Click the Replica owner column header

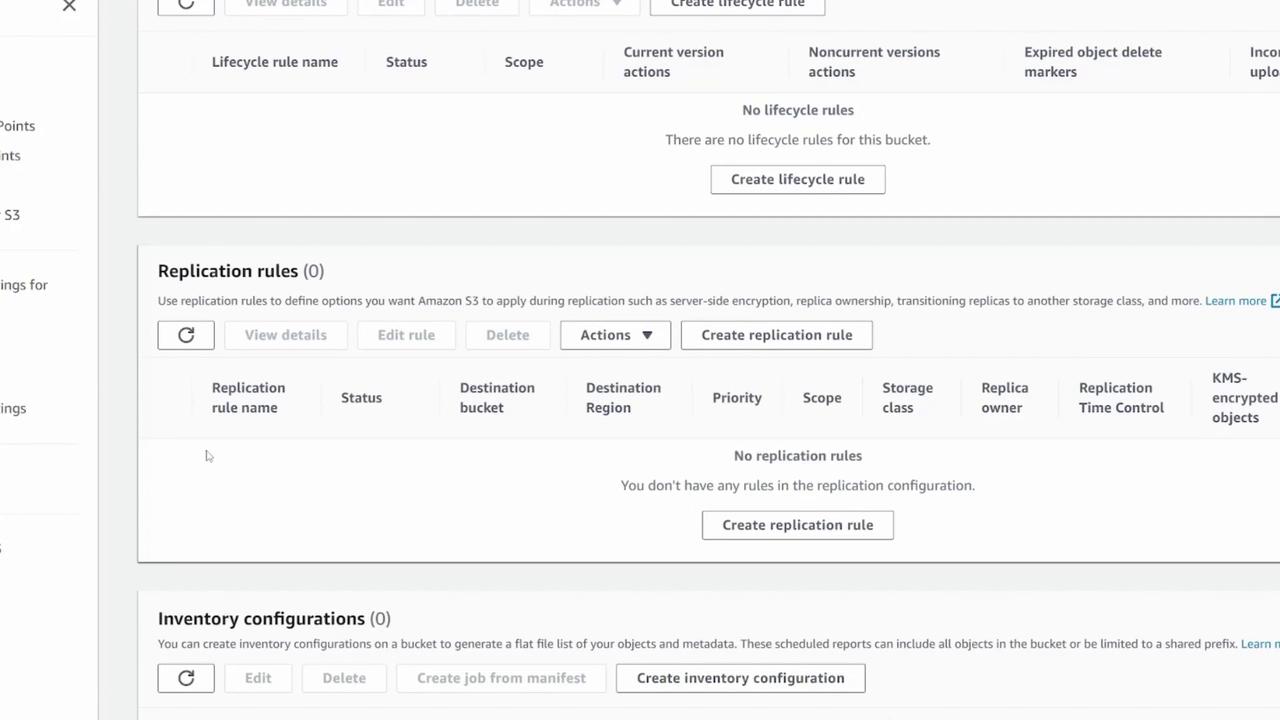[1004, 398]
